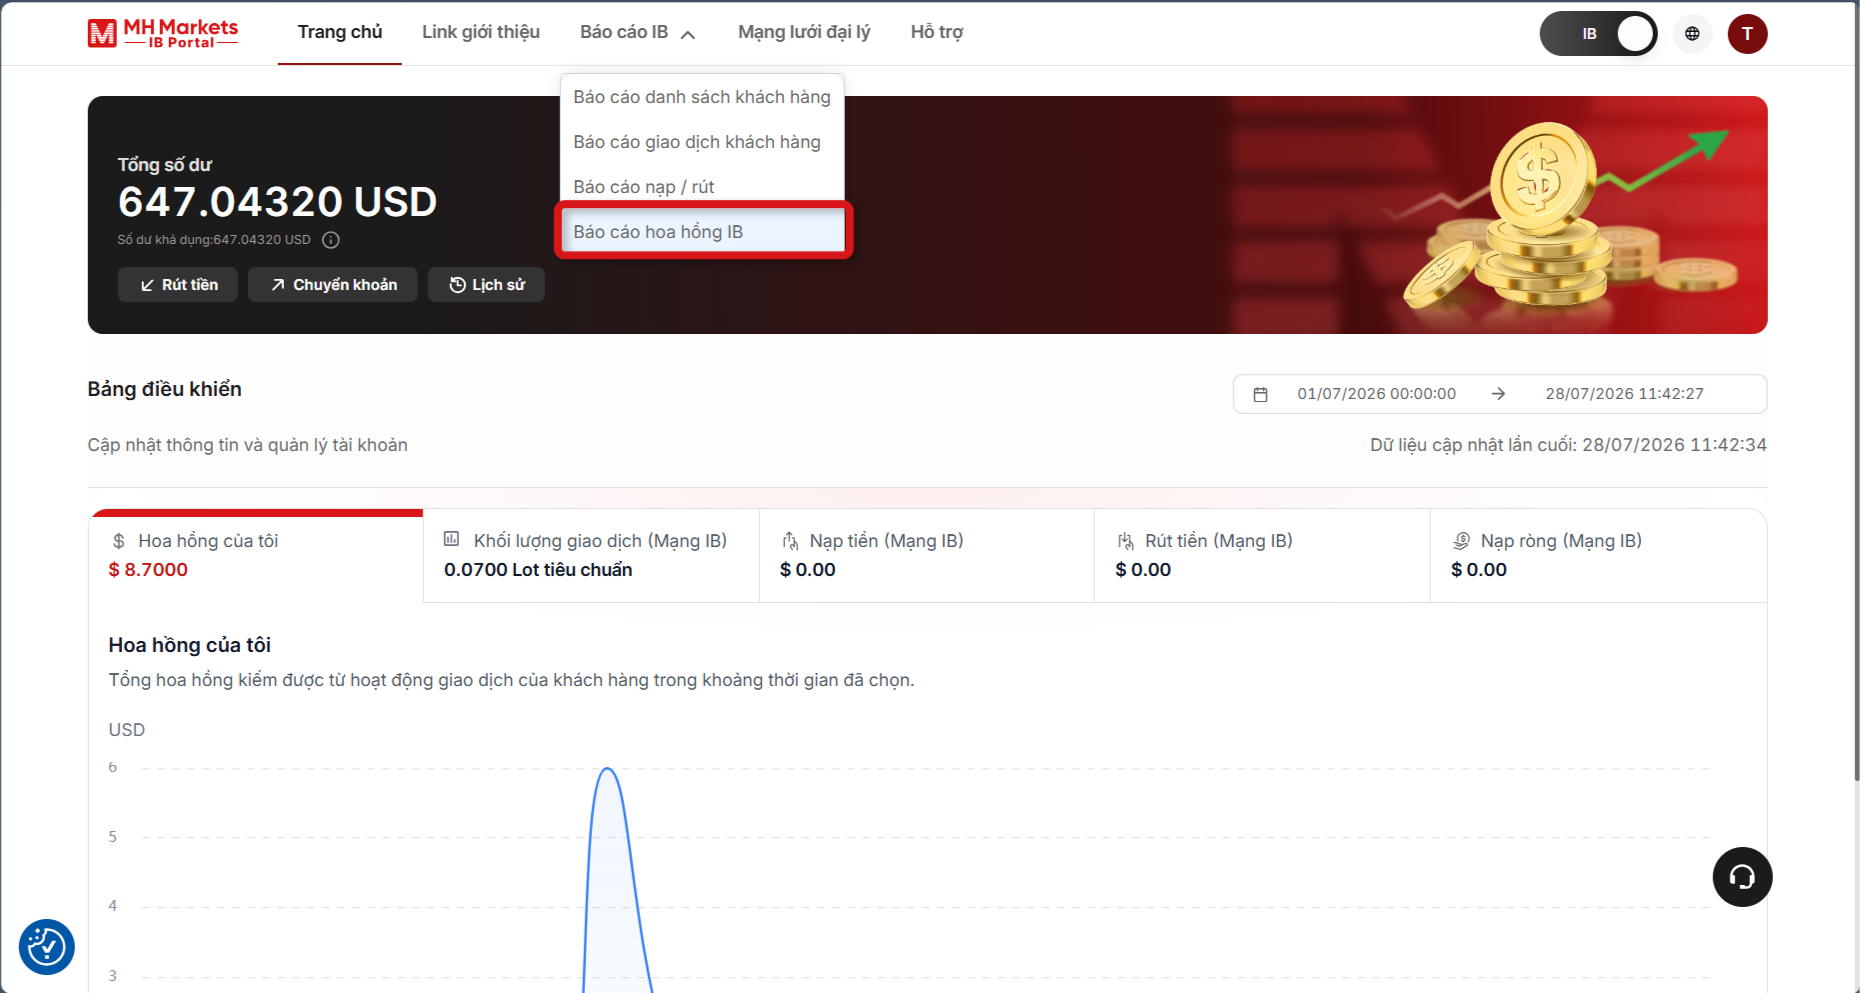Click withdraw icon beside Rút tiền (Mạng IB)

tap(1125, 541)
